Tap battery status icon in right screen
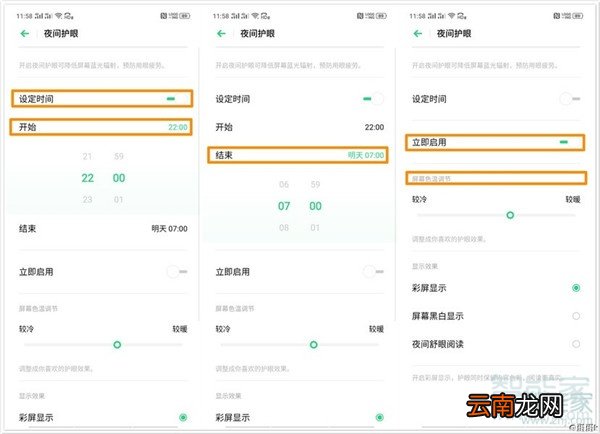600x434 pixels. coord(578,16)
